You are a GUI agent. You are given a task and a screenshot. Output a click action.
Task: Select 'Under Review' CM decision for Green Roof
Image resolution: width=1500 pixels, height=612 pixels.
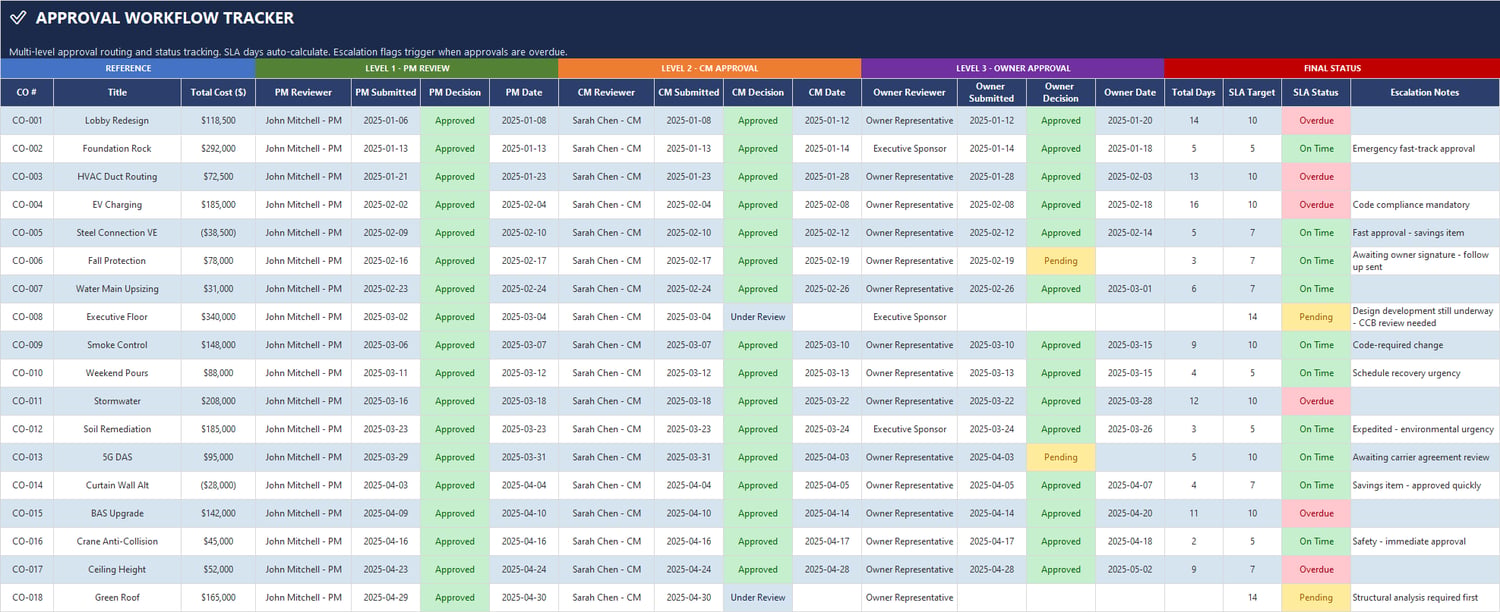[758, 597]
